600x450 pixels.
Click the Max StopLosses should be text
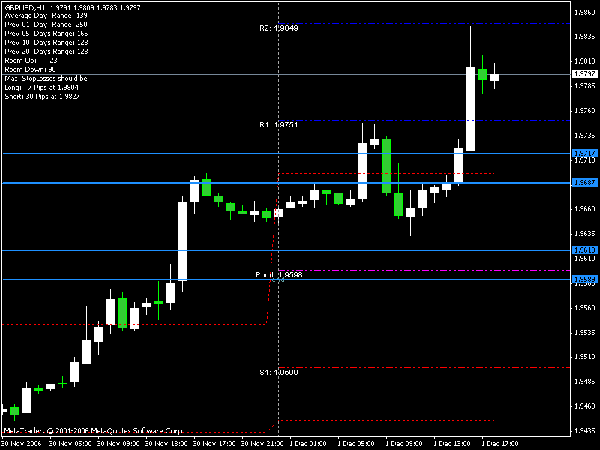(46, 78)
